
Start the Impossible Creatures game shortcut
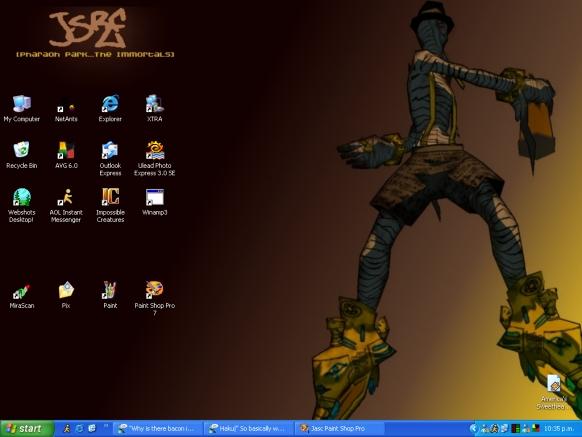110,205
